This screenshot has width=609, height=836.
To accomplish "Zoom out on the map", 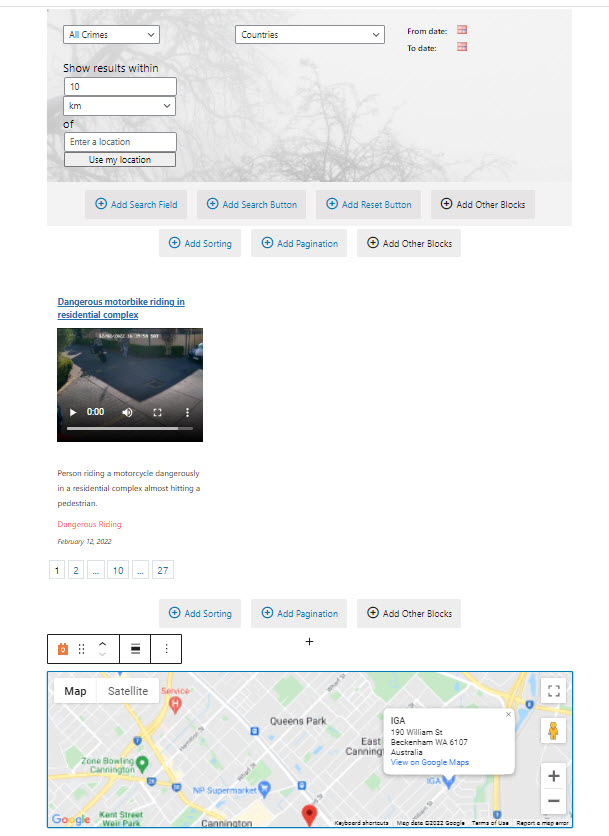I will (x=554, y=801).
